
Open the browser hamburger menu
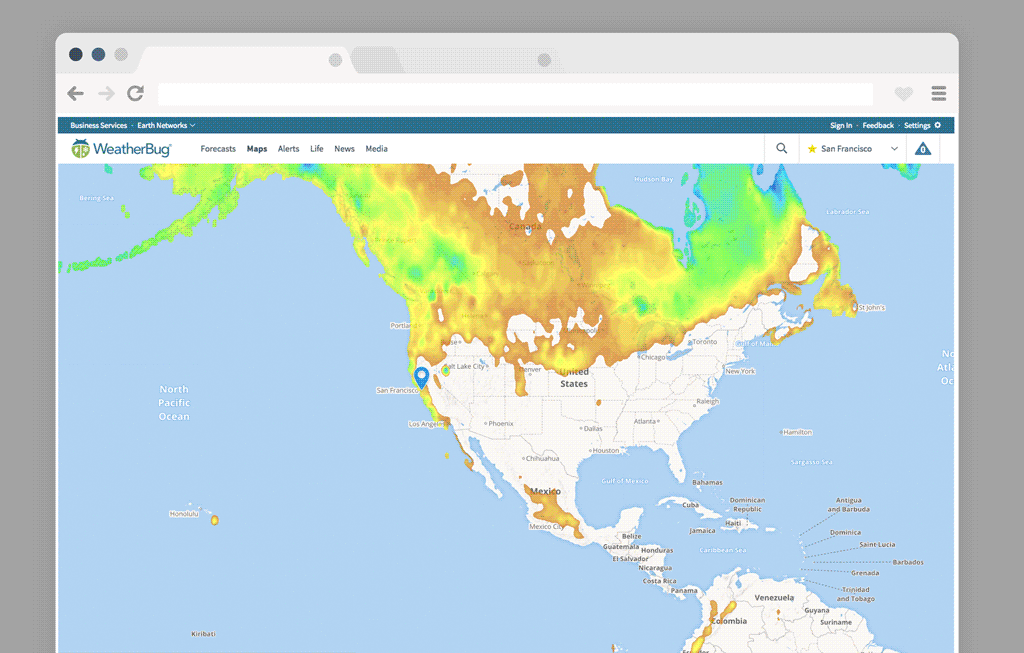coord(938,93)
